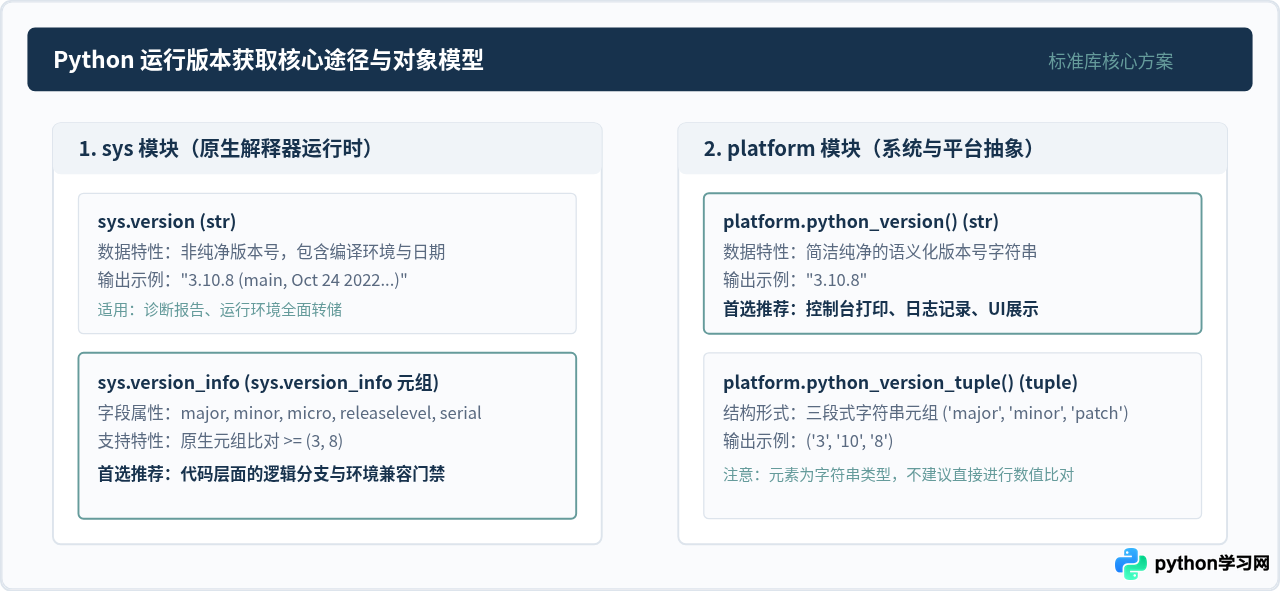
Task: Select the title 'Python 运行版本获取核心途径与对象模型'
Action: pos(268,60)
